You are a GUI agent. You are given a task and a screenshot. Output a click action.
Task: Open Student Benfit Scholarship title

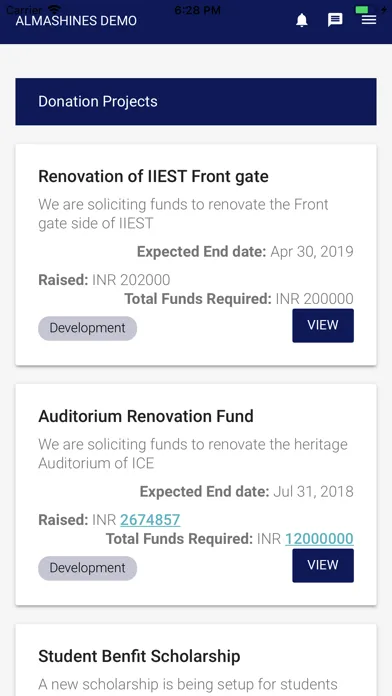pyautogui.click(x=139, y=656)
